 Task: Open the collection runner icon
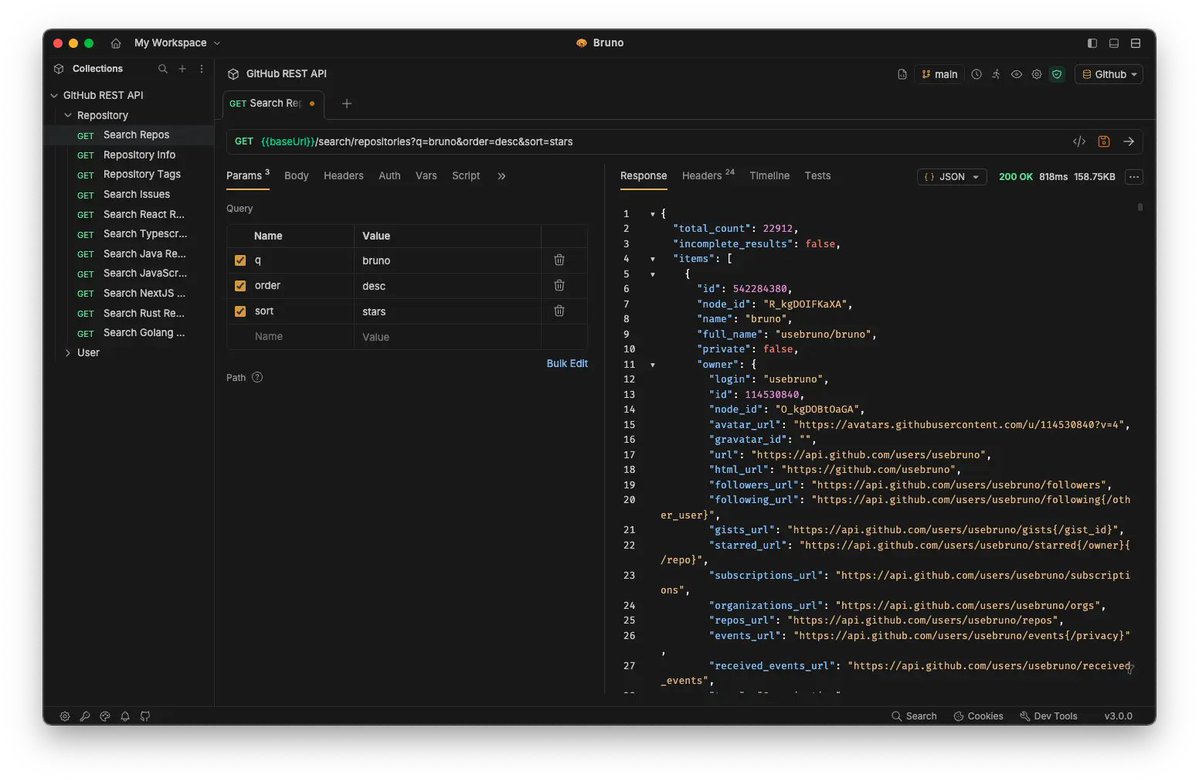(x=996, y=74)
